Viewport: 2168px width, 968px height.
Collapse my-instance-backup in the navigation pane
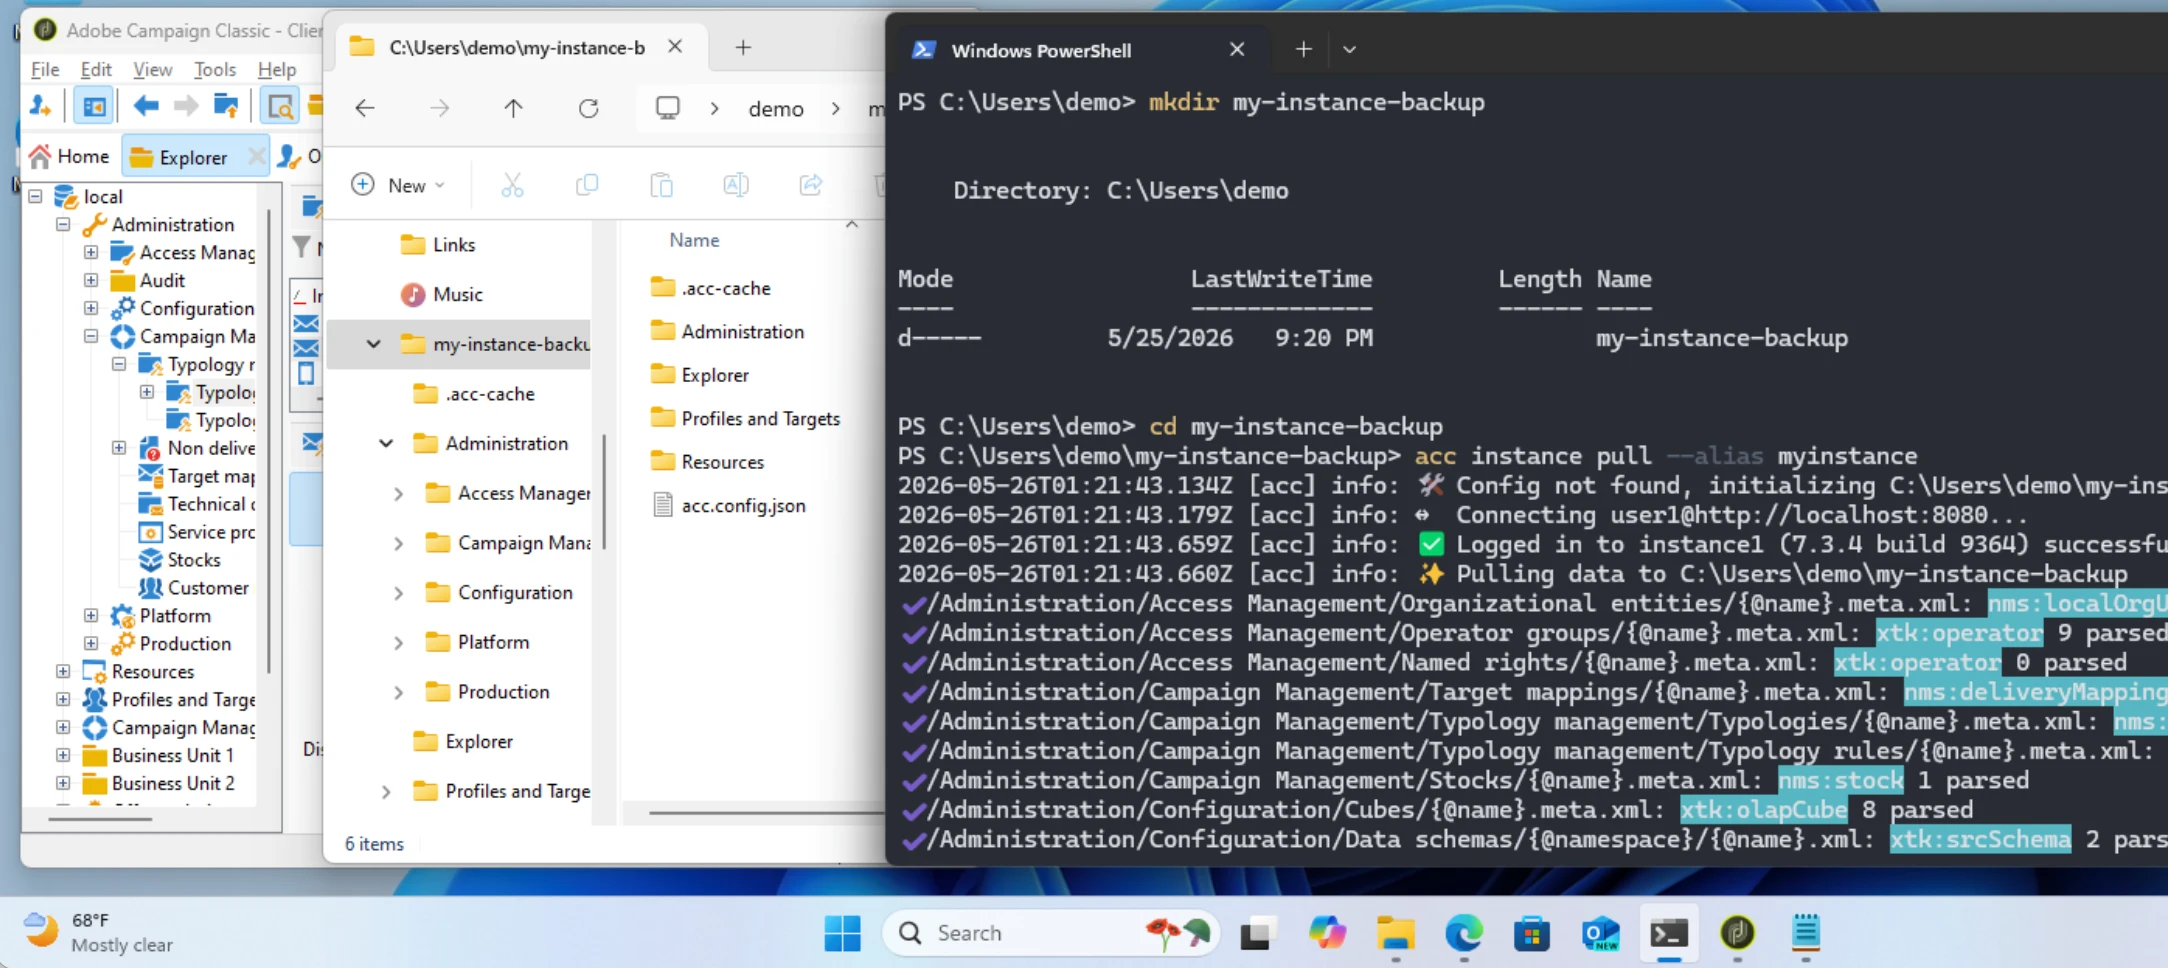pyautogui.click(x=373, y=344)
